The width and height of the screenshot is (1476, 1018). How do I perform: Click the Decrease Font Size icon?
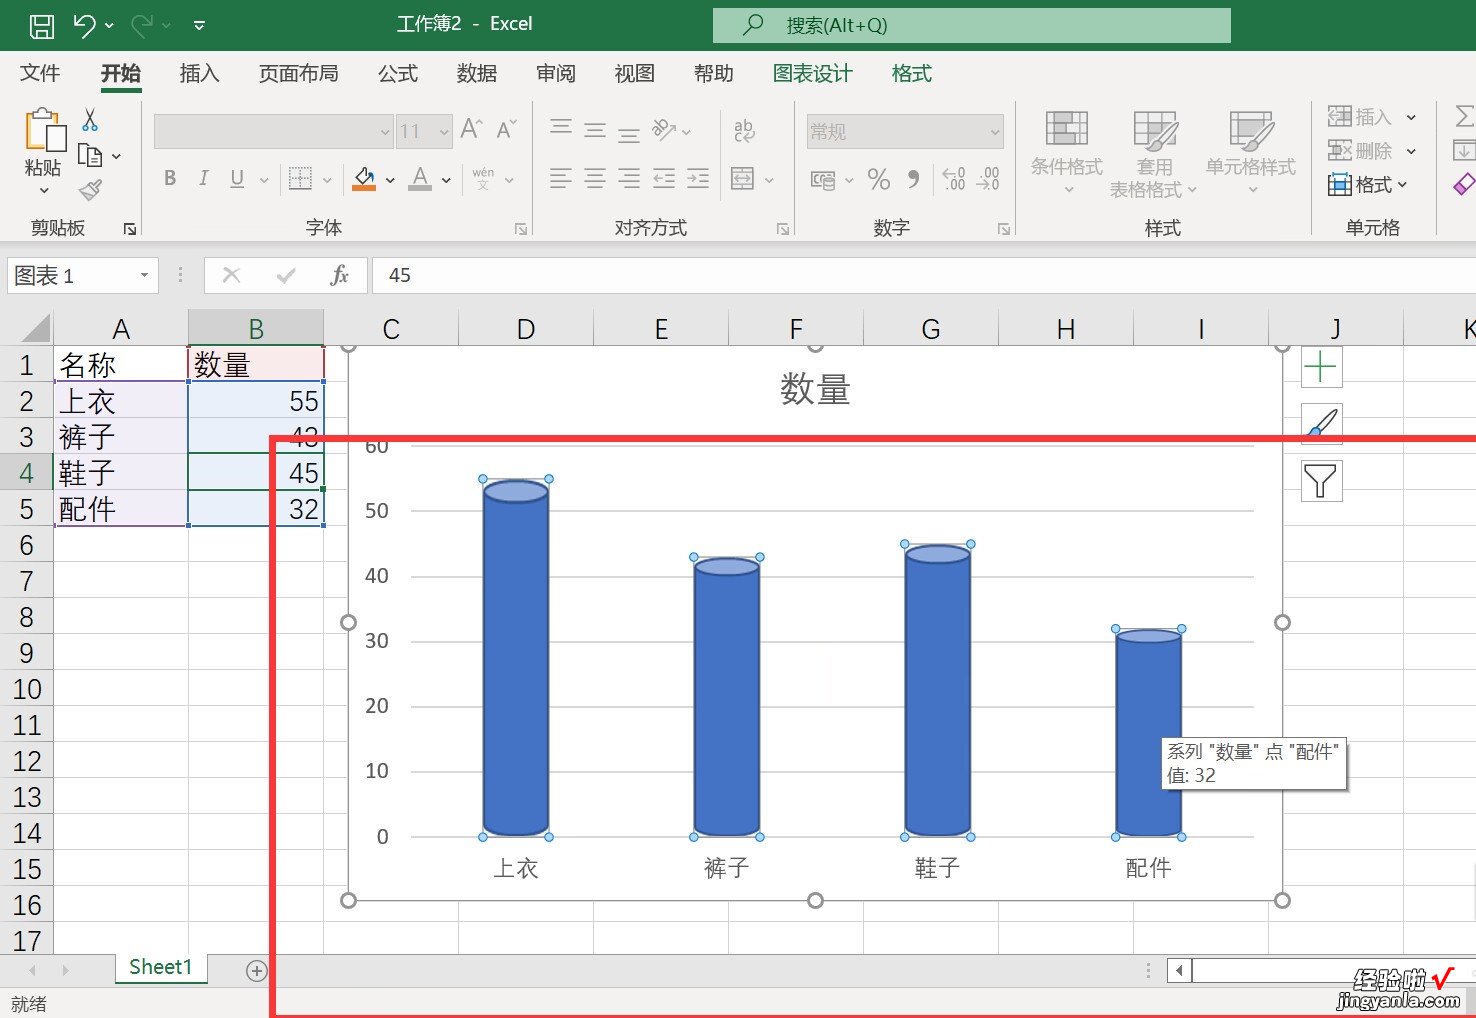(x=506, y=129)
